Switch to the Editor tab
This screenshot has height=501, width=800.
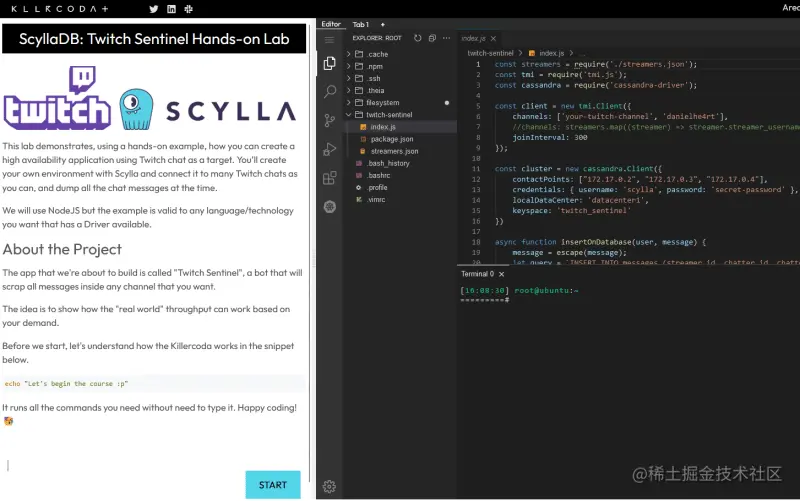click(x=331, y=24)
